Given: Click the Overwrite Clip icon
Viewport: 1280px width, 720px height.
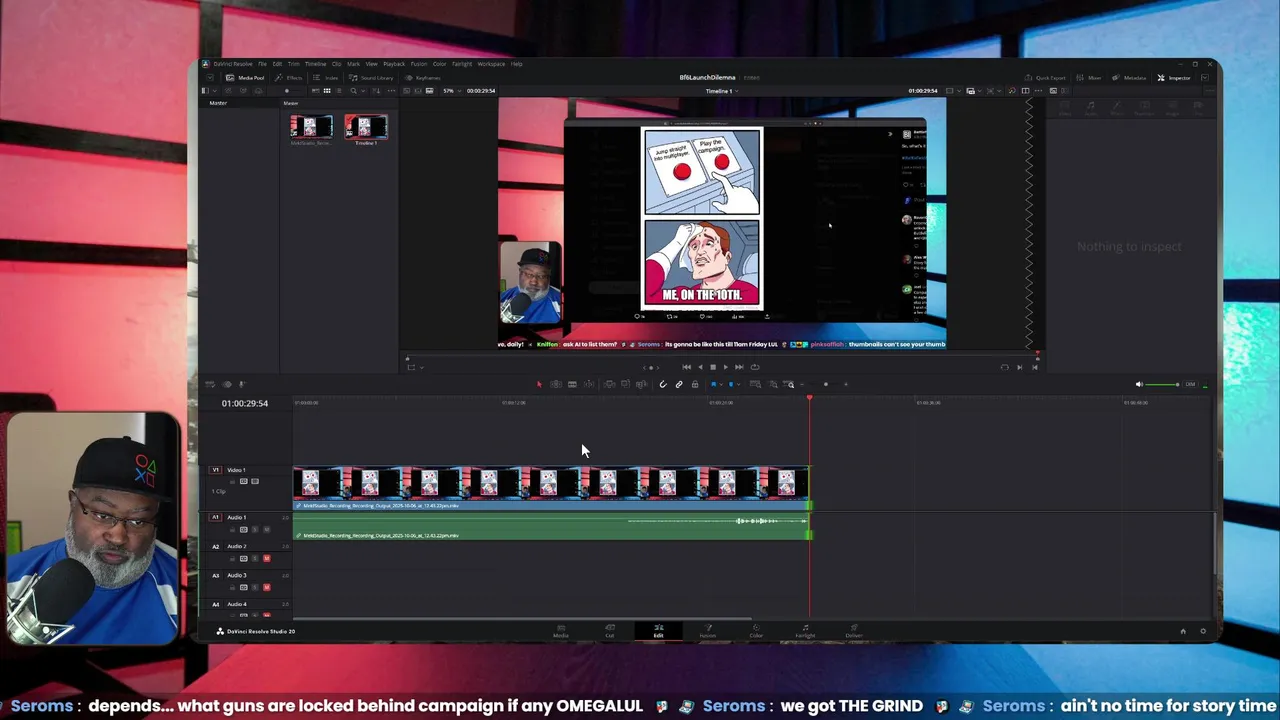Looking at the screenshot, I should pos(625,384).
